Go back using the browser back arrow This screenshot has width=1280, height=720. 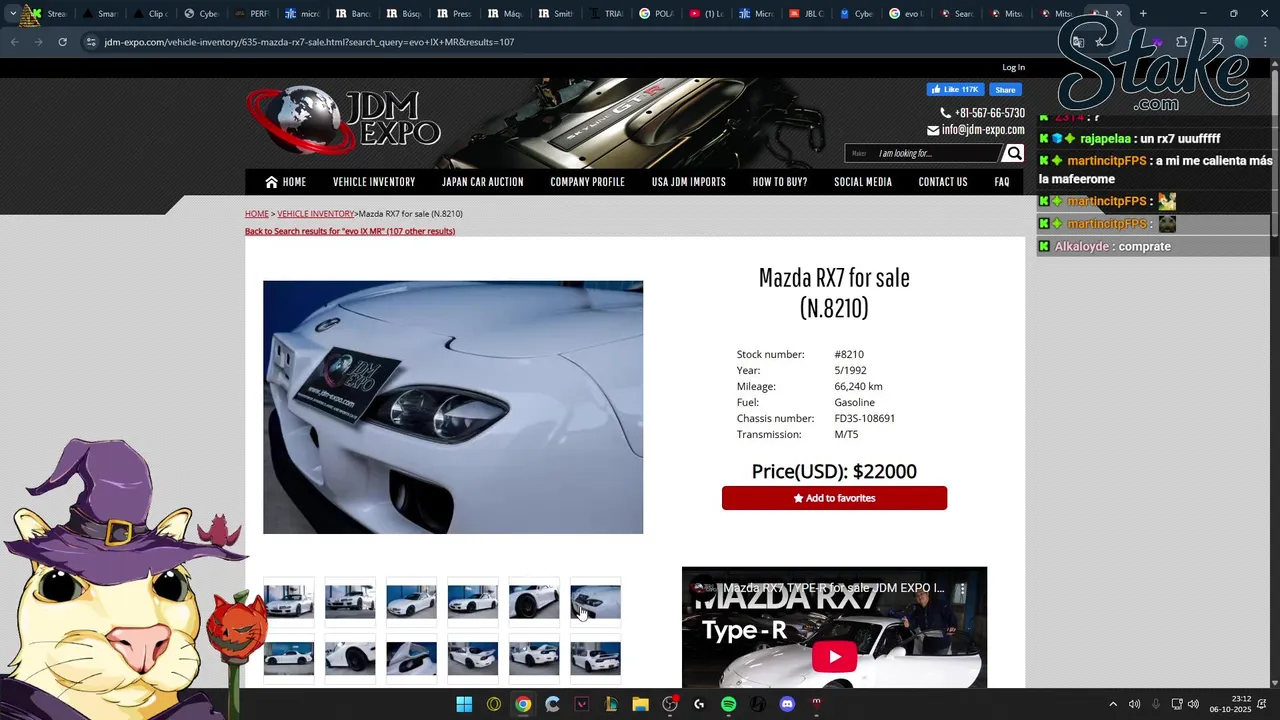14,42
